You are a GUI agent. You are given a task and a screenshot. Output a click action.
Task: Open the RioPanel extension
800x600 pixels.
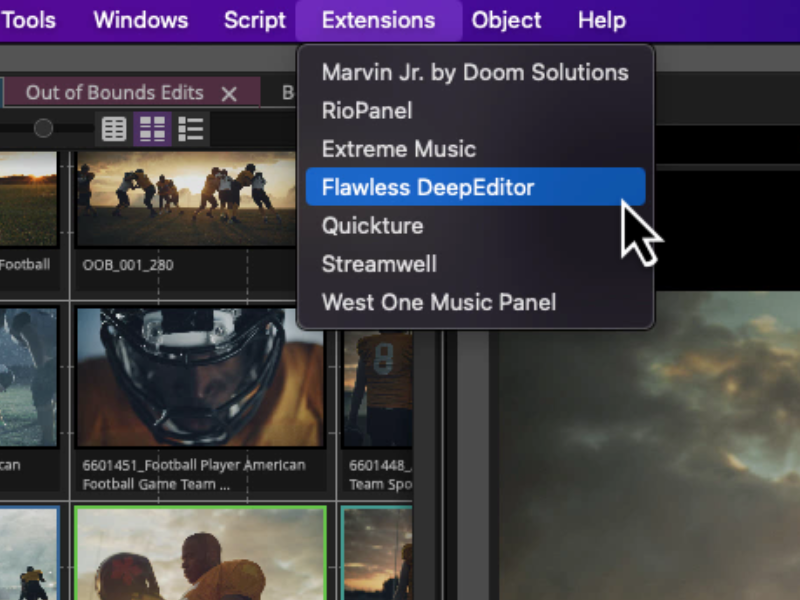pyautogui.click(x=476, y=111)
